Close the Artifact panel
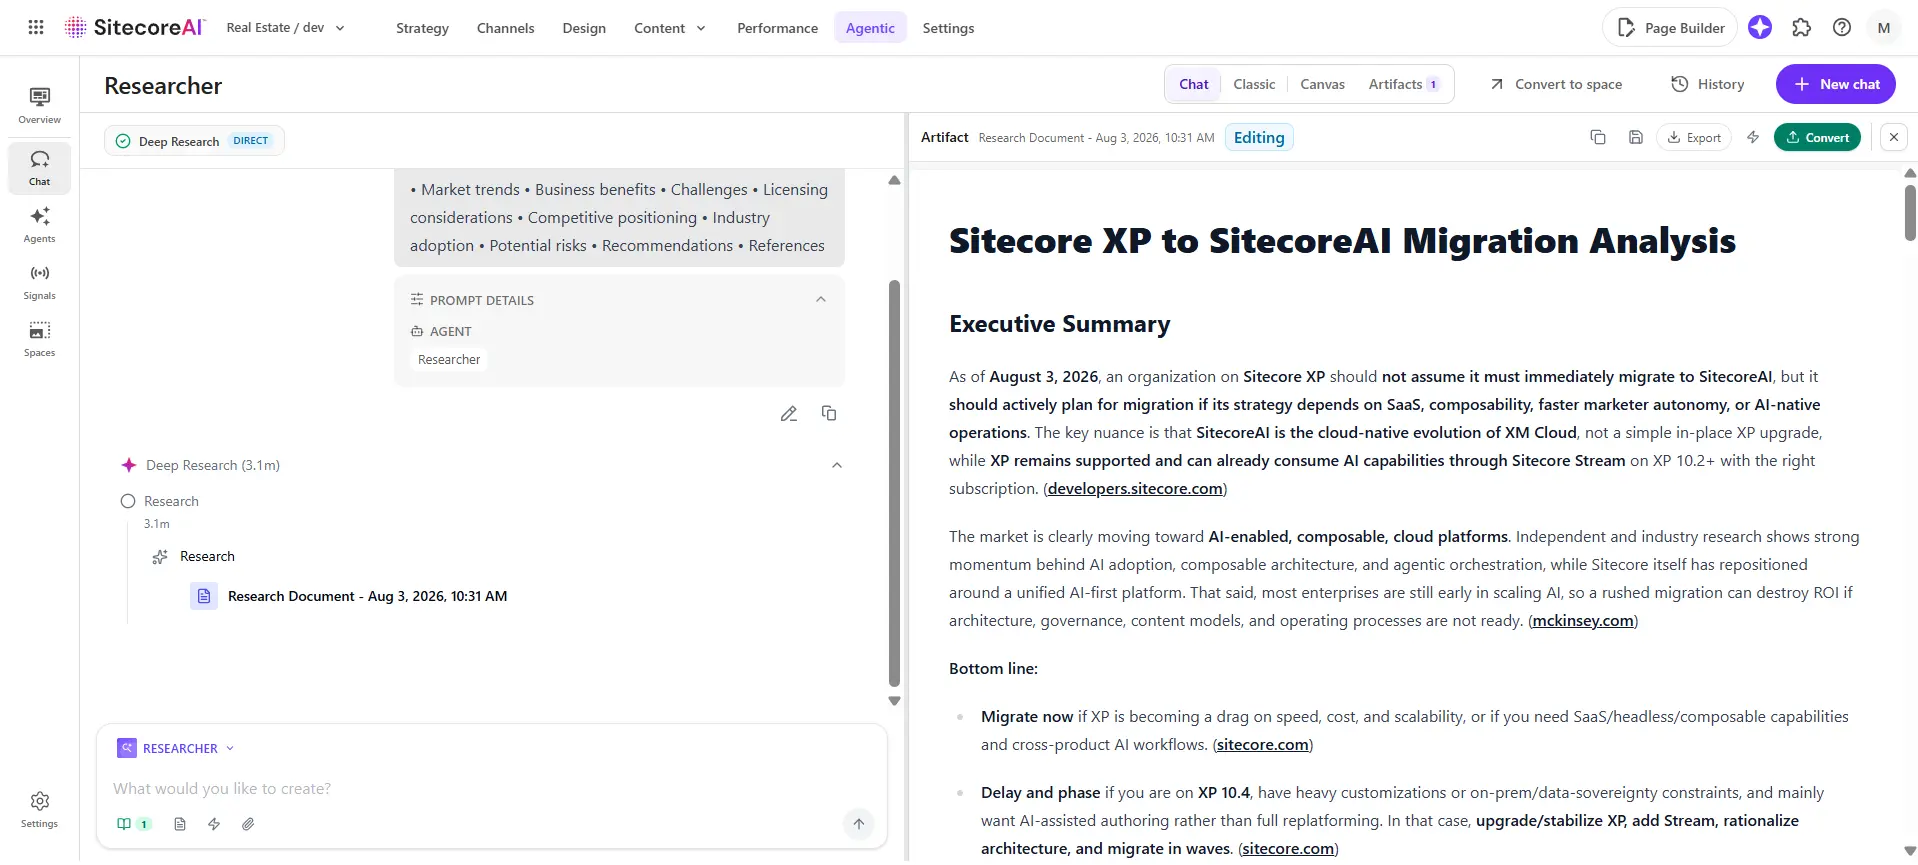The height and width of the screenshot is (865, 1918). 1894,137
